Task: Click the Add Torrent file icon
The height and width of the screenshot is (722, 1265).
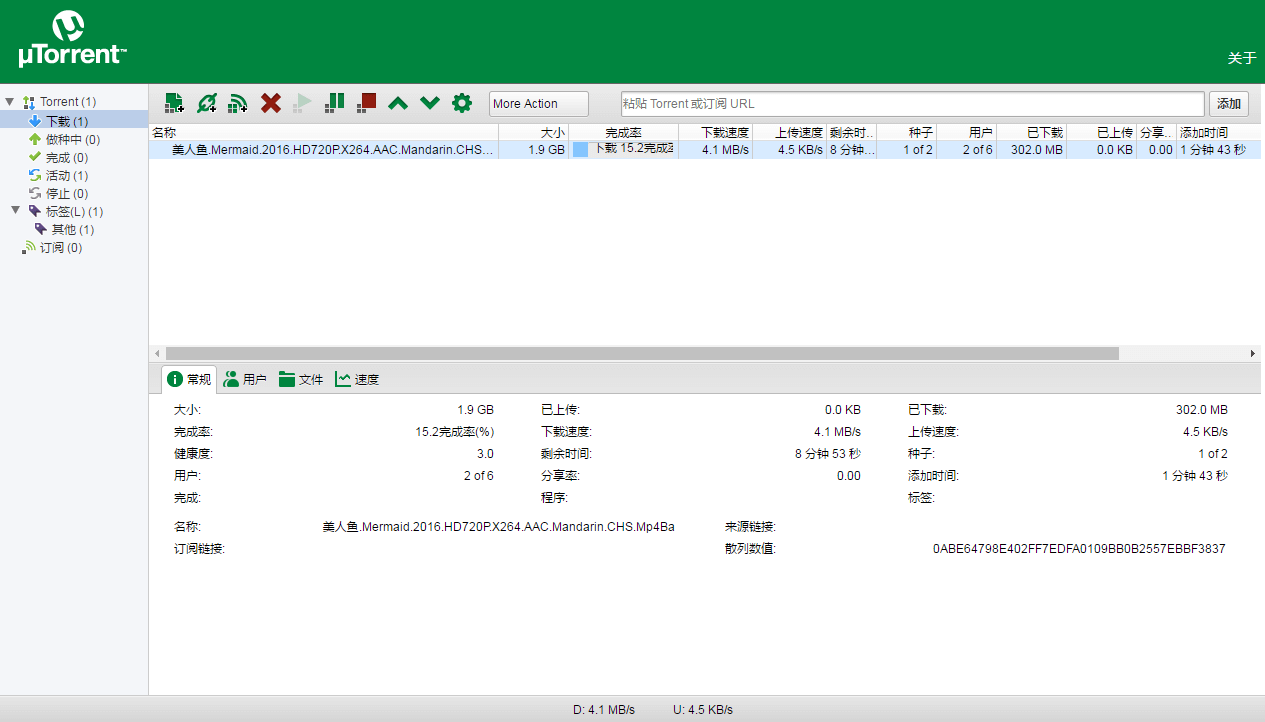Action: pos(174,102)
